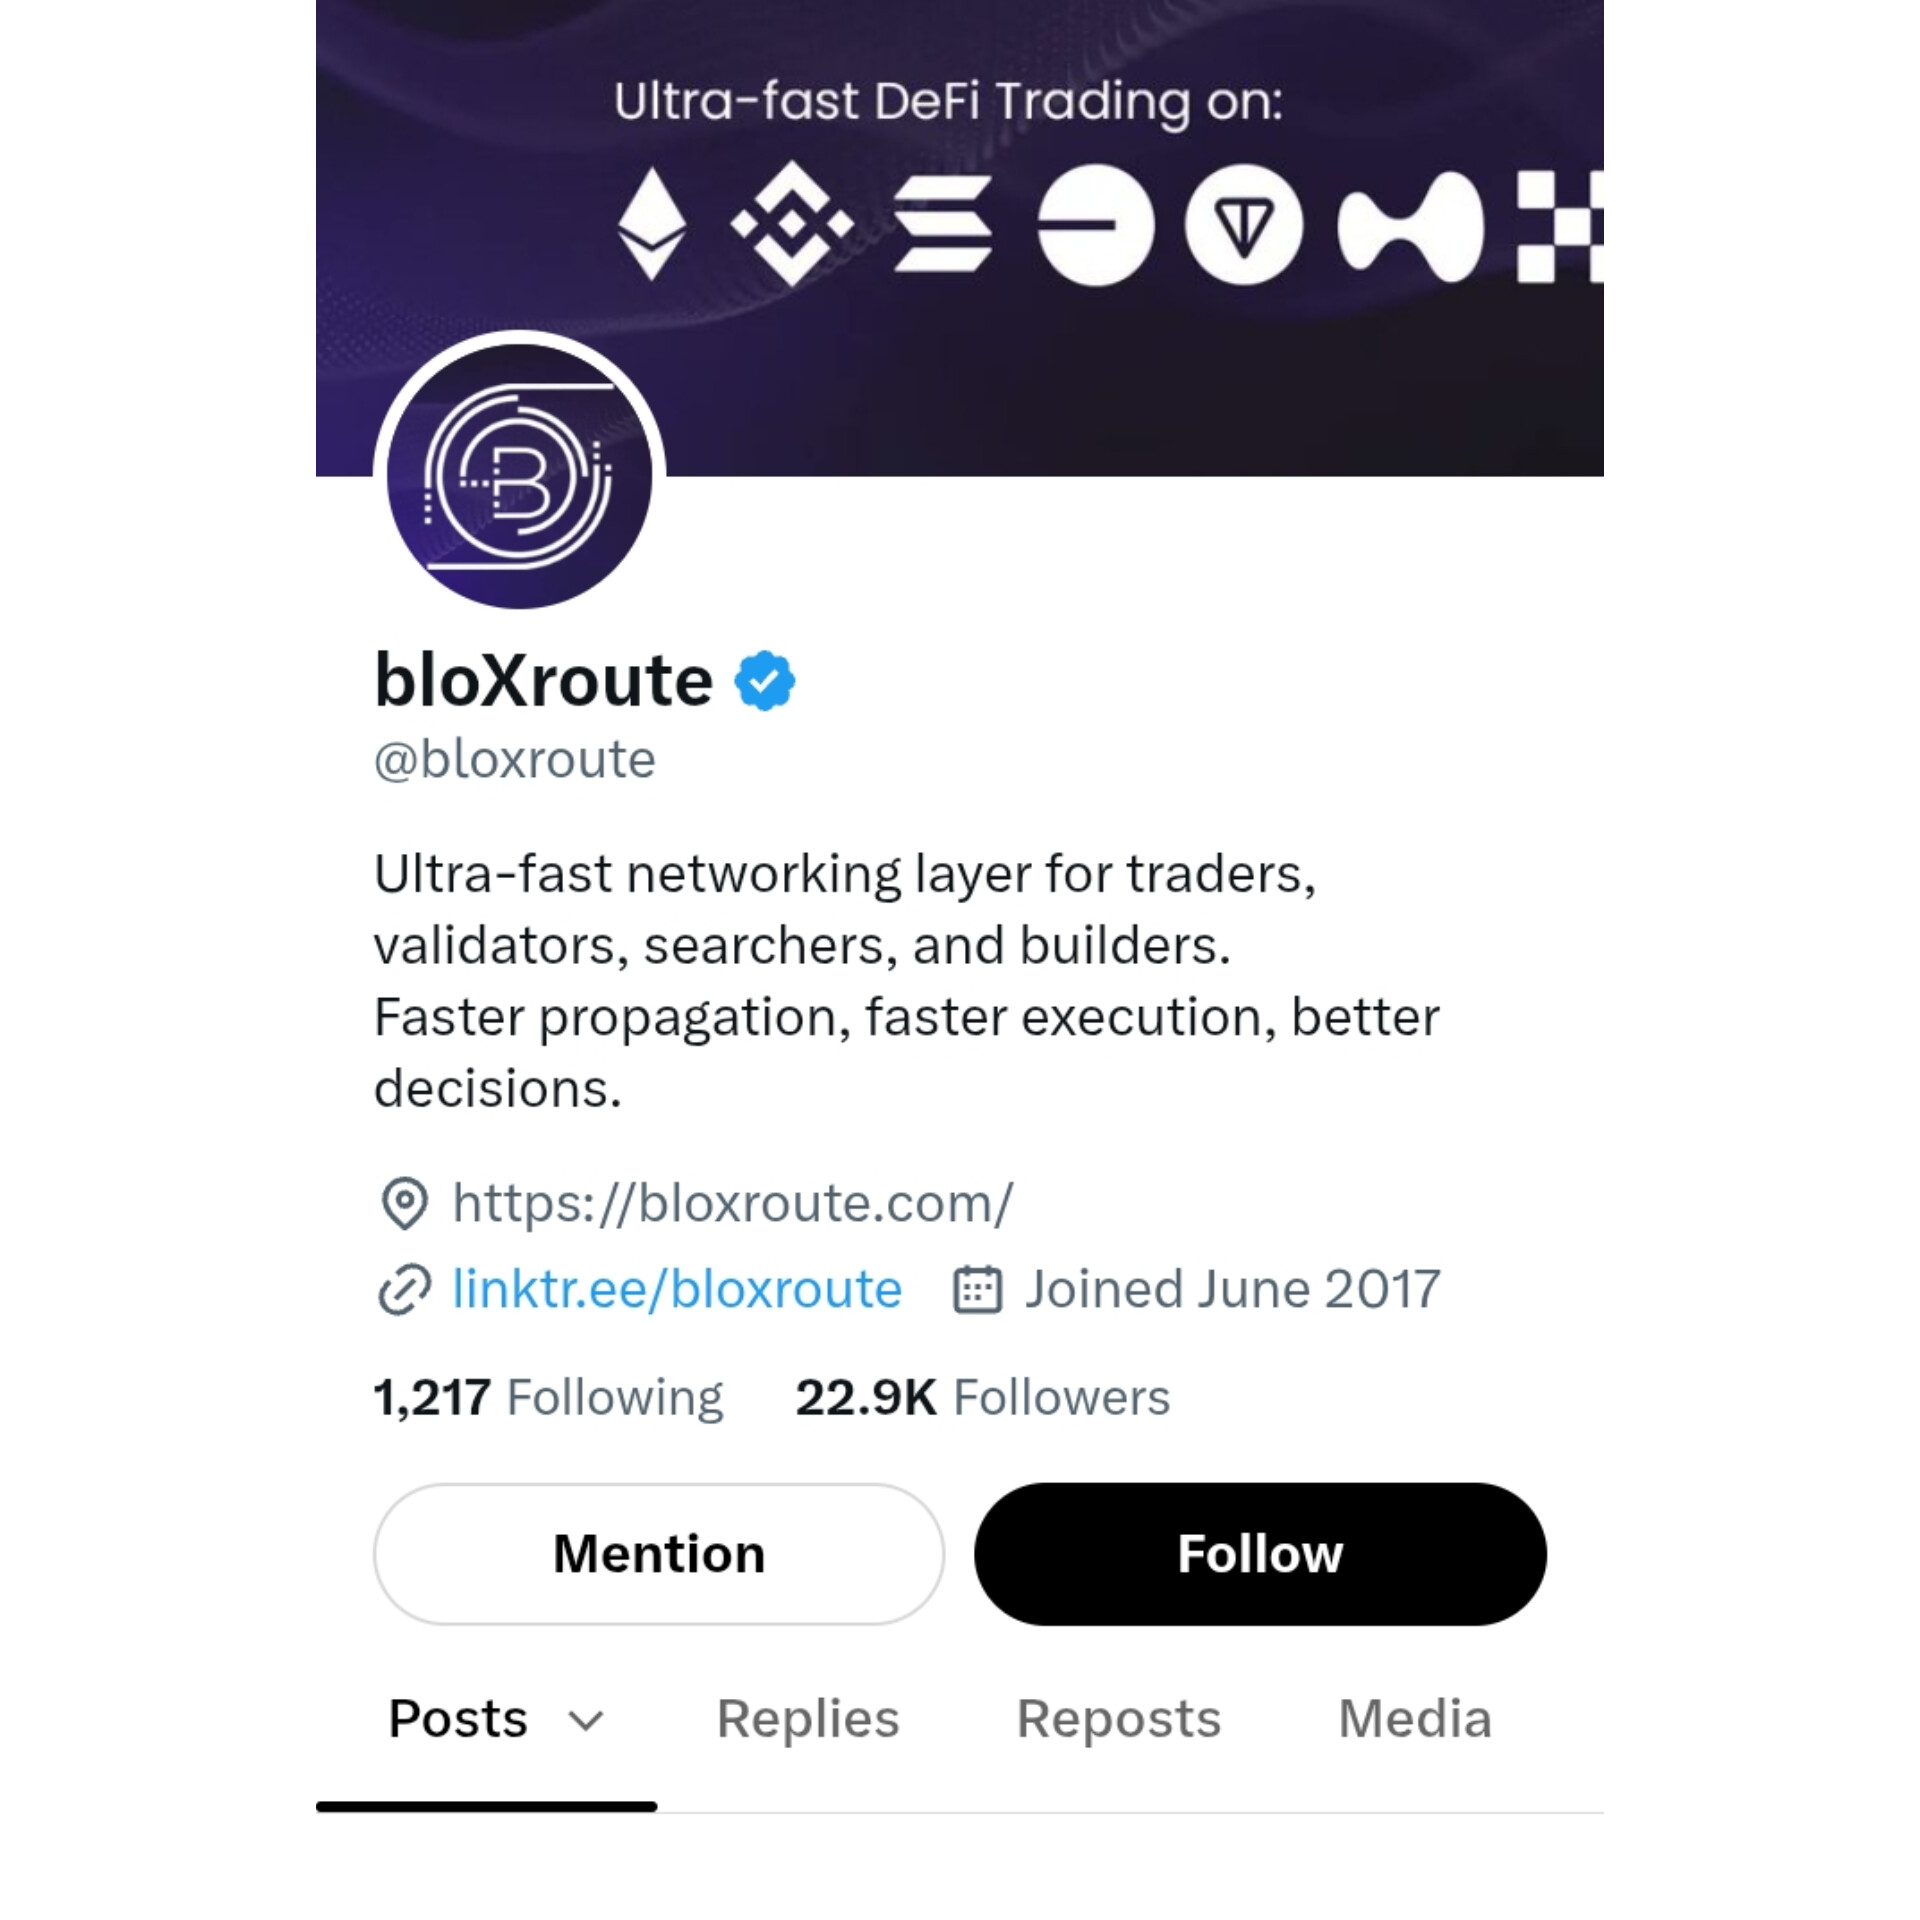Open the linktr.ee/bloxroute link
The height and width of the screenshot is (1920, 1920).
pyautogui.click(x=677, y=1288)
